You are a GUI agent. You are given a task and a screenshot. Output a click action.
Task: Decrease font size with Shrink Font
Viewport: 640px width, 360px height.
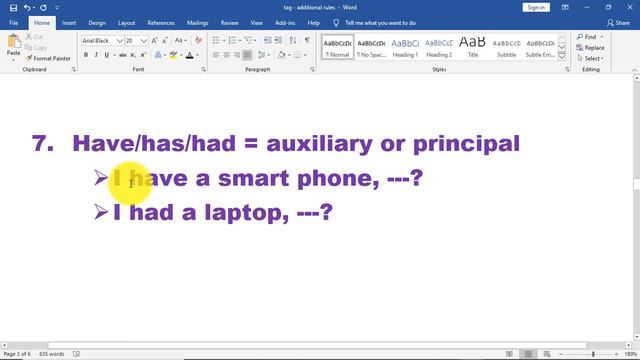165,40
